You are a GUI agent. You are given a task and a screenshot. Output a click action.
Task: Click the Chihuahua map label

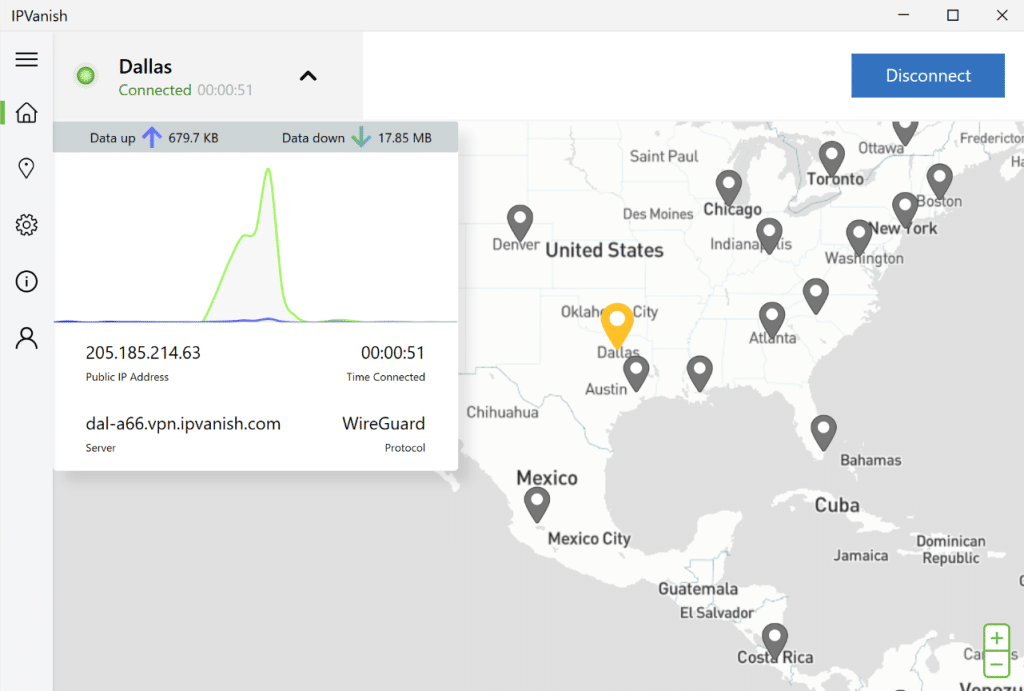(x=502, y=413)
